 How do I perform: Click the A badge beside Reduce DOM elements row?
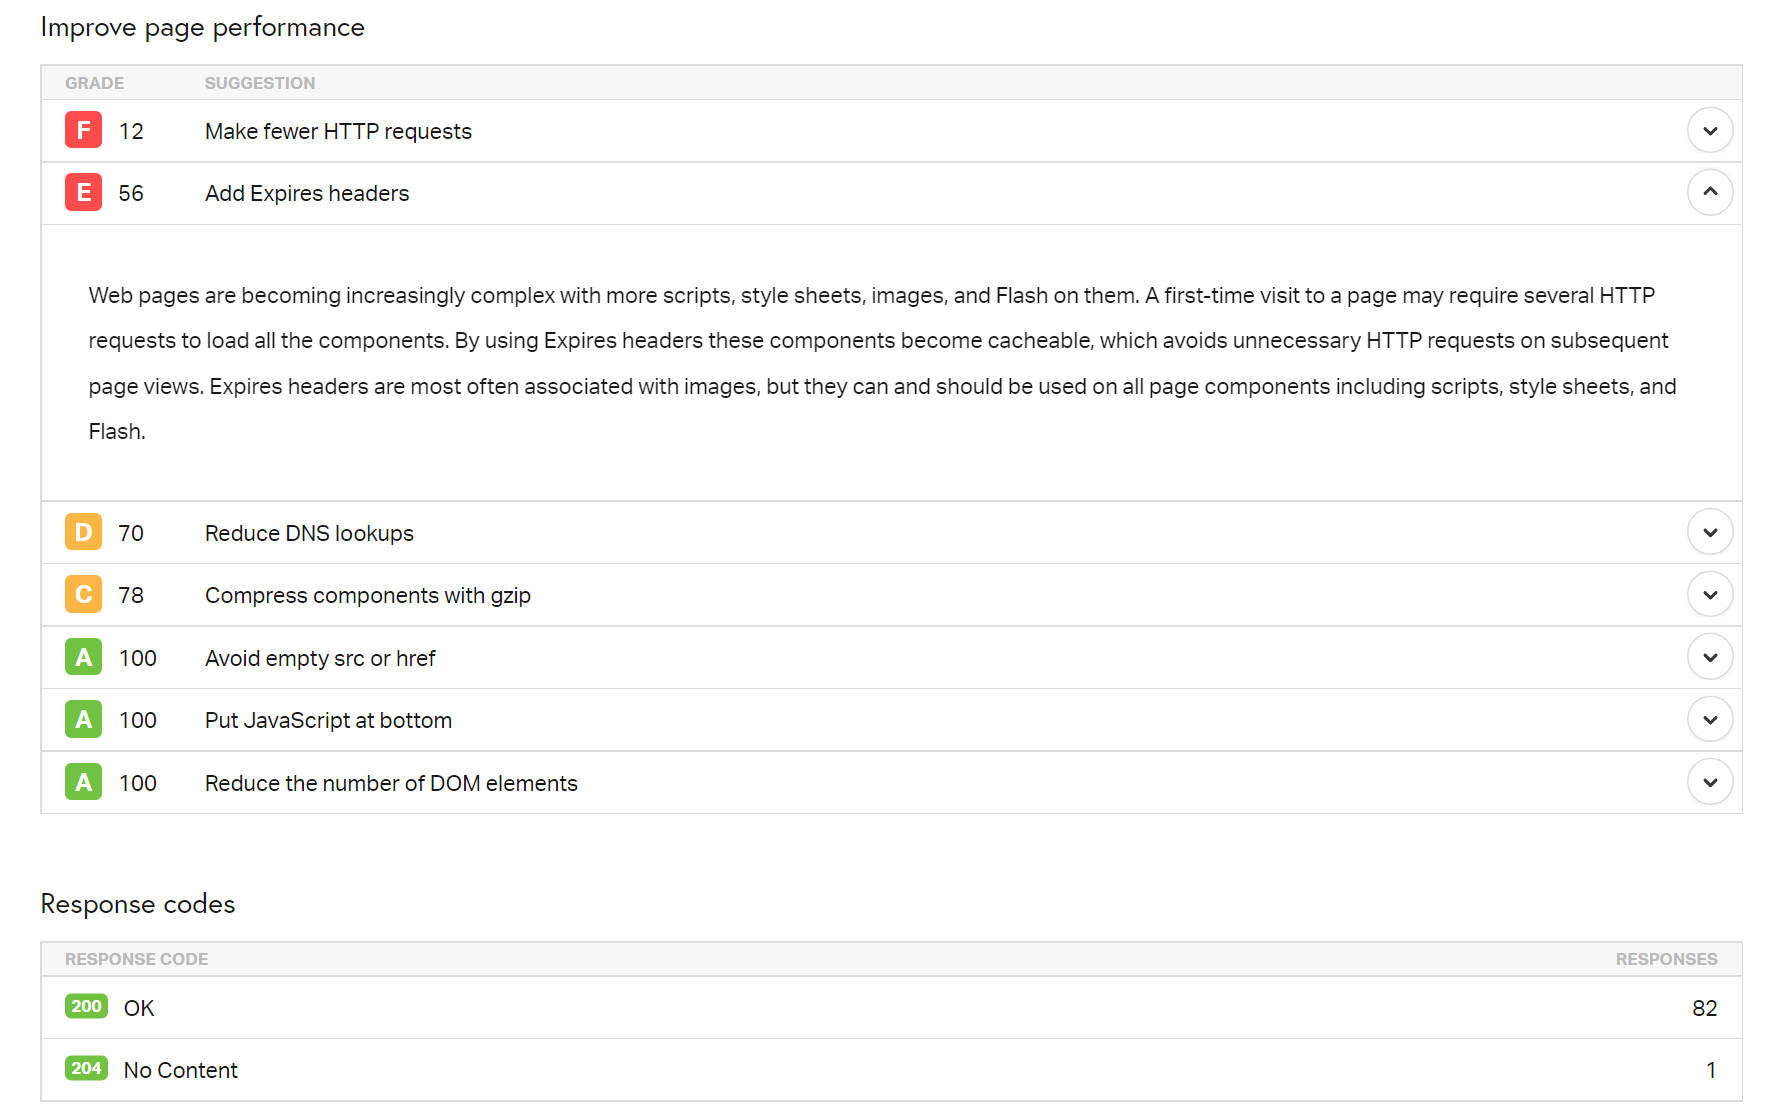tap(83, 782)
